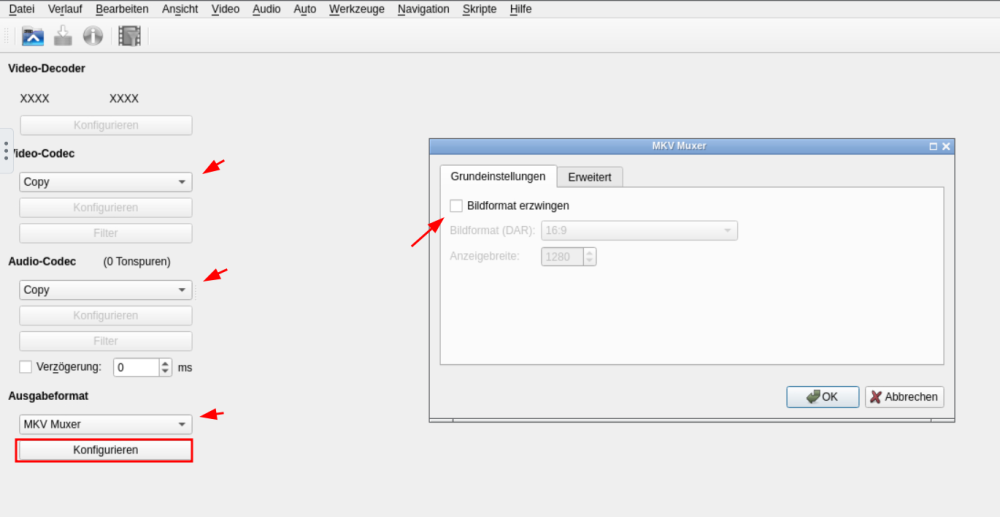Open the Hilfe menu
Image resolution: width=1000 pixels, height=517 pixels.
[520, 9]
